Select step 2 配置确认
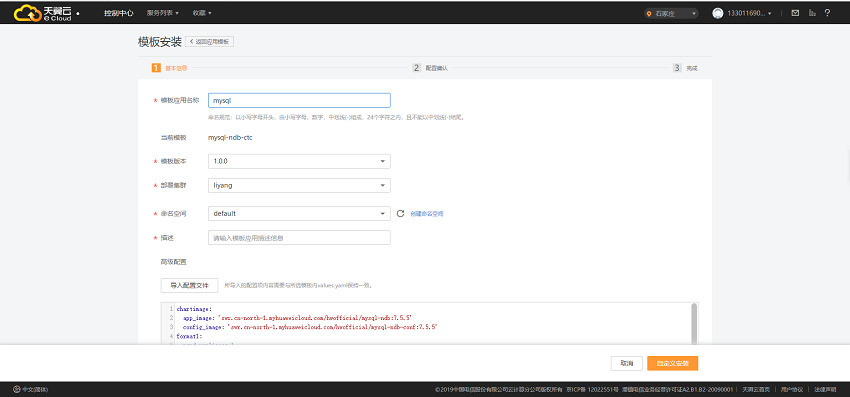850x397 pixels. pyautogui.click(x=430, y=68)
